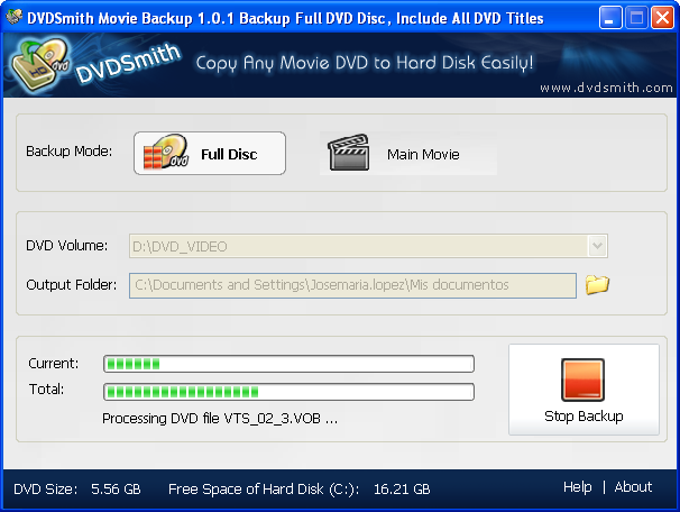Image resolution: width=680 pixels, height=512 pixels.
Task: Click the red stop square icon
Action: (583, 380)
